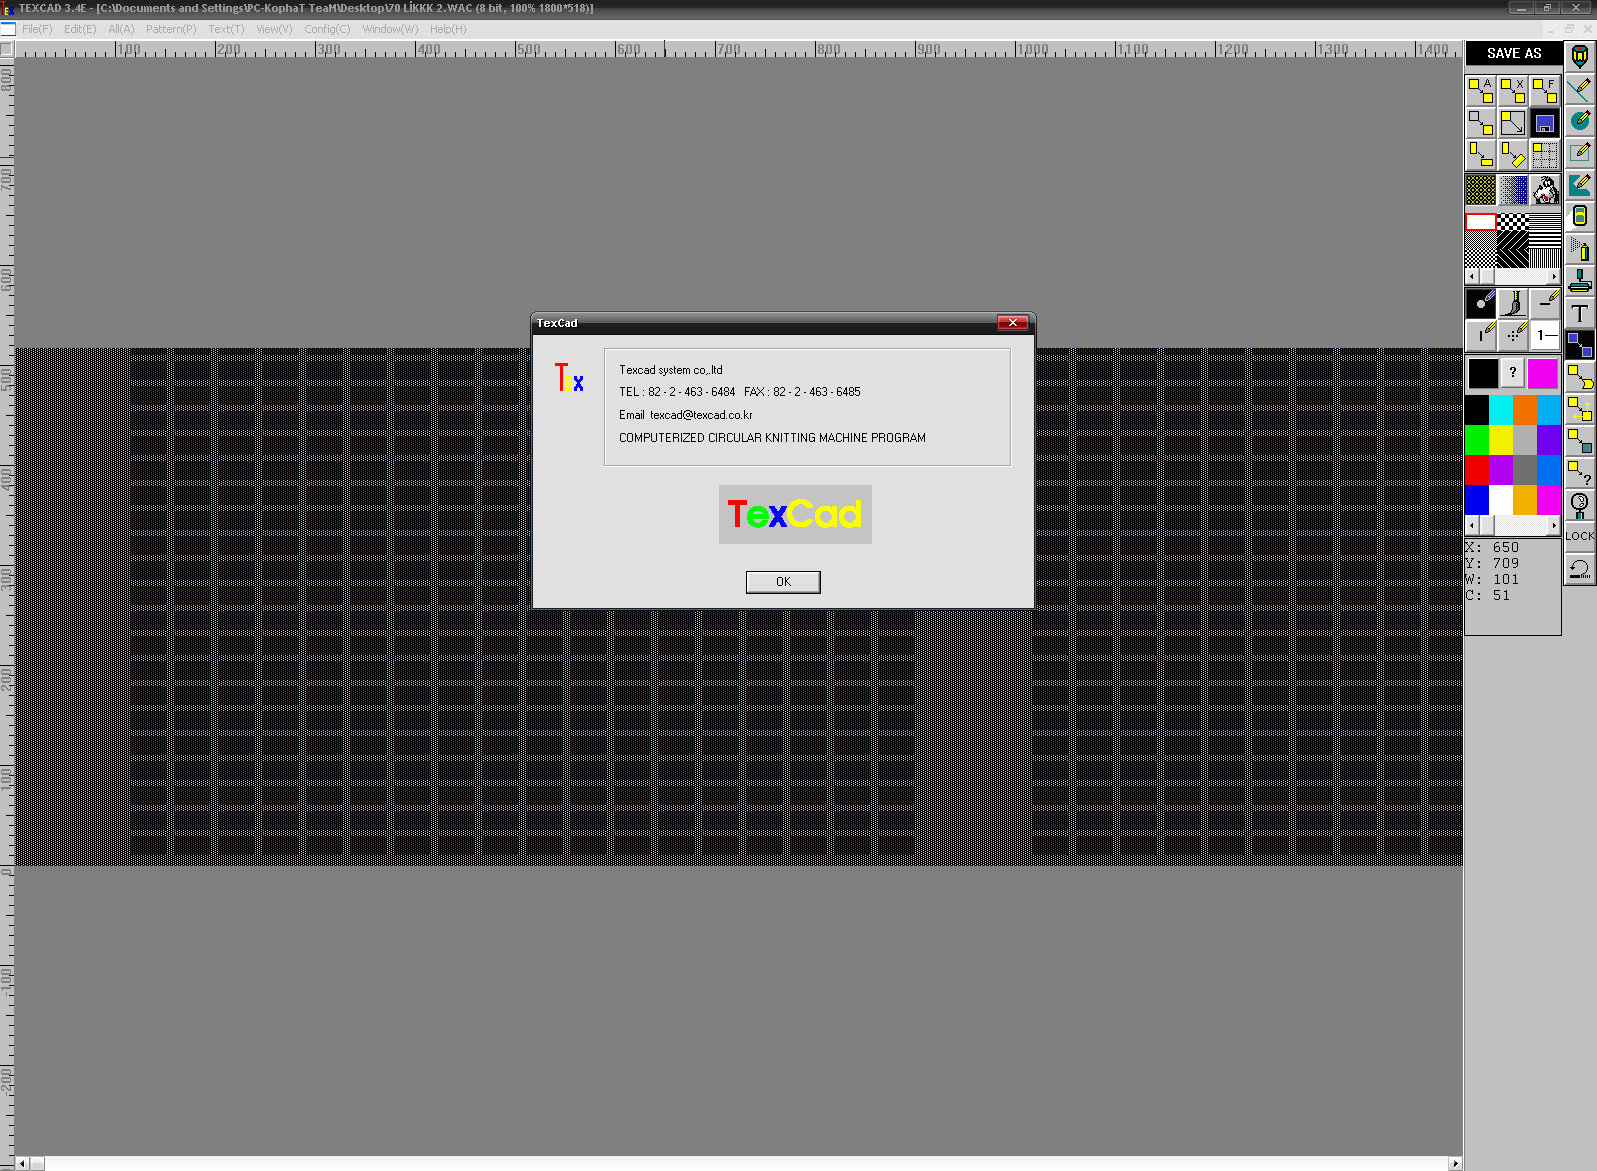This screenshot has height=1171, width=1597.
Task: Click the magnifying glass zoom tool
Action: coord(1580,504)
